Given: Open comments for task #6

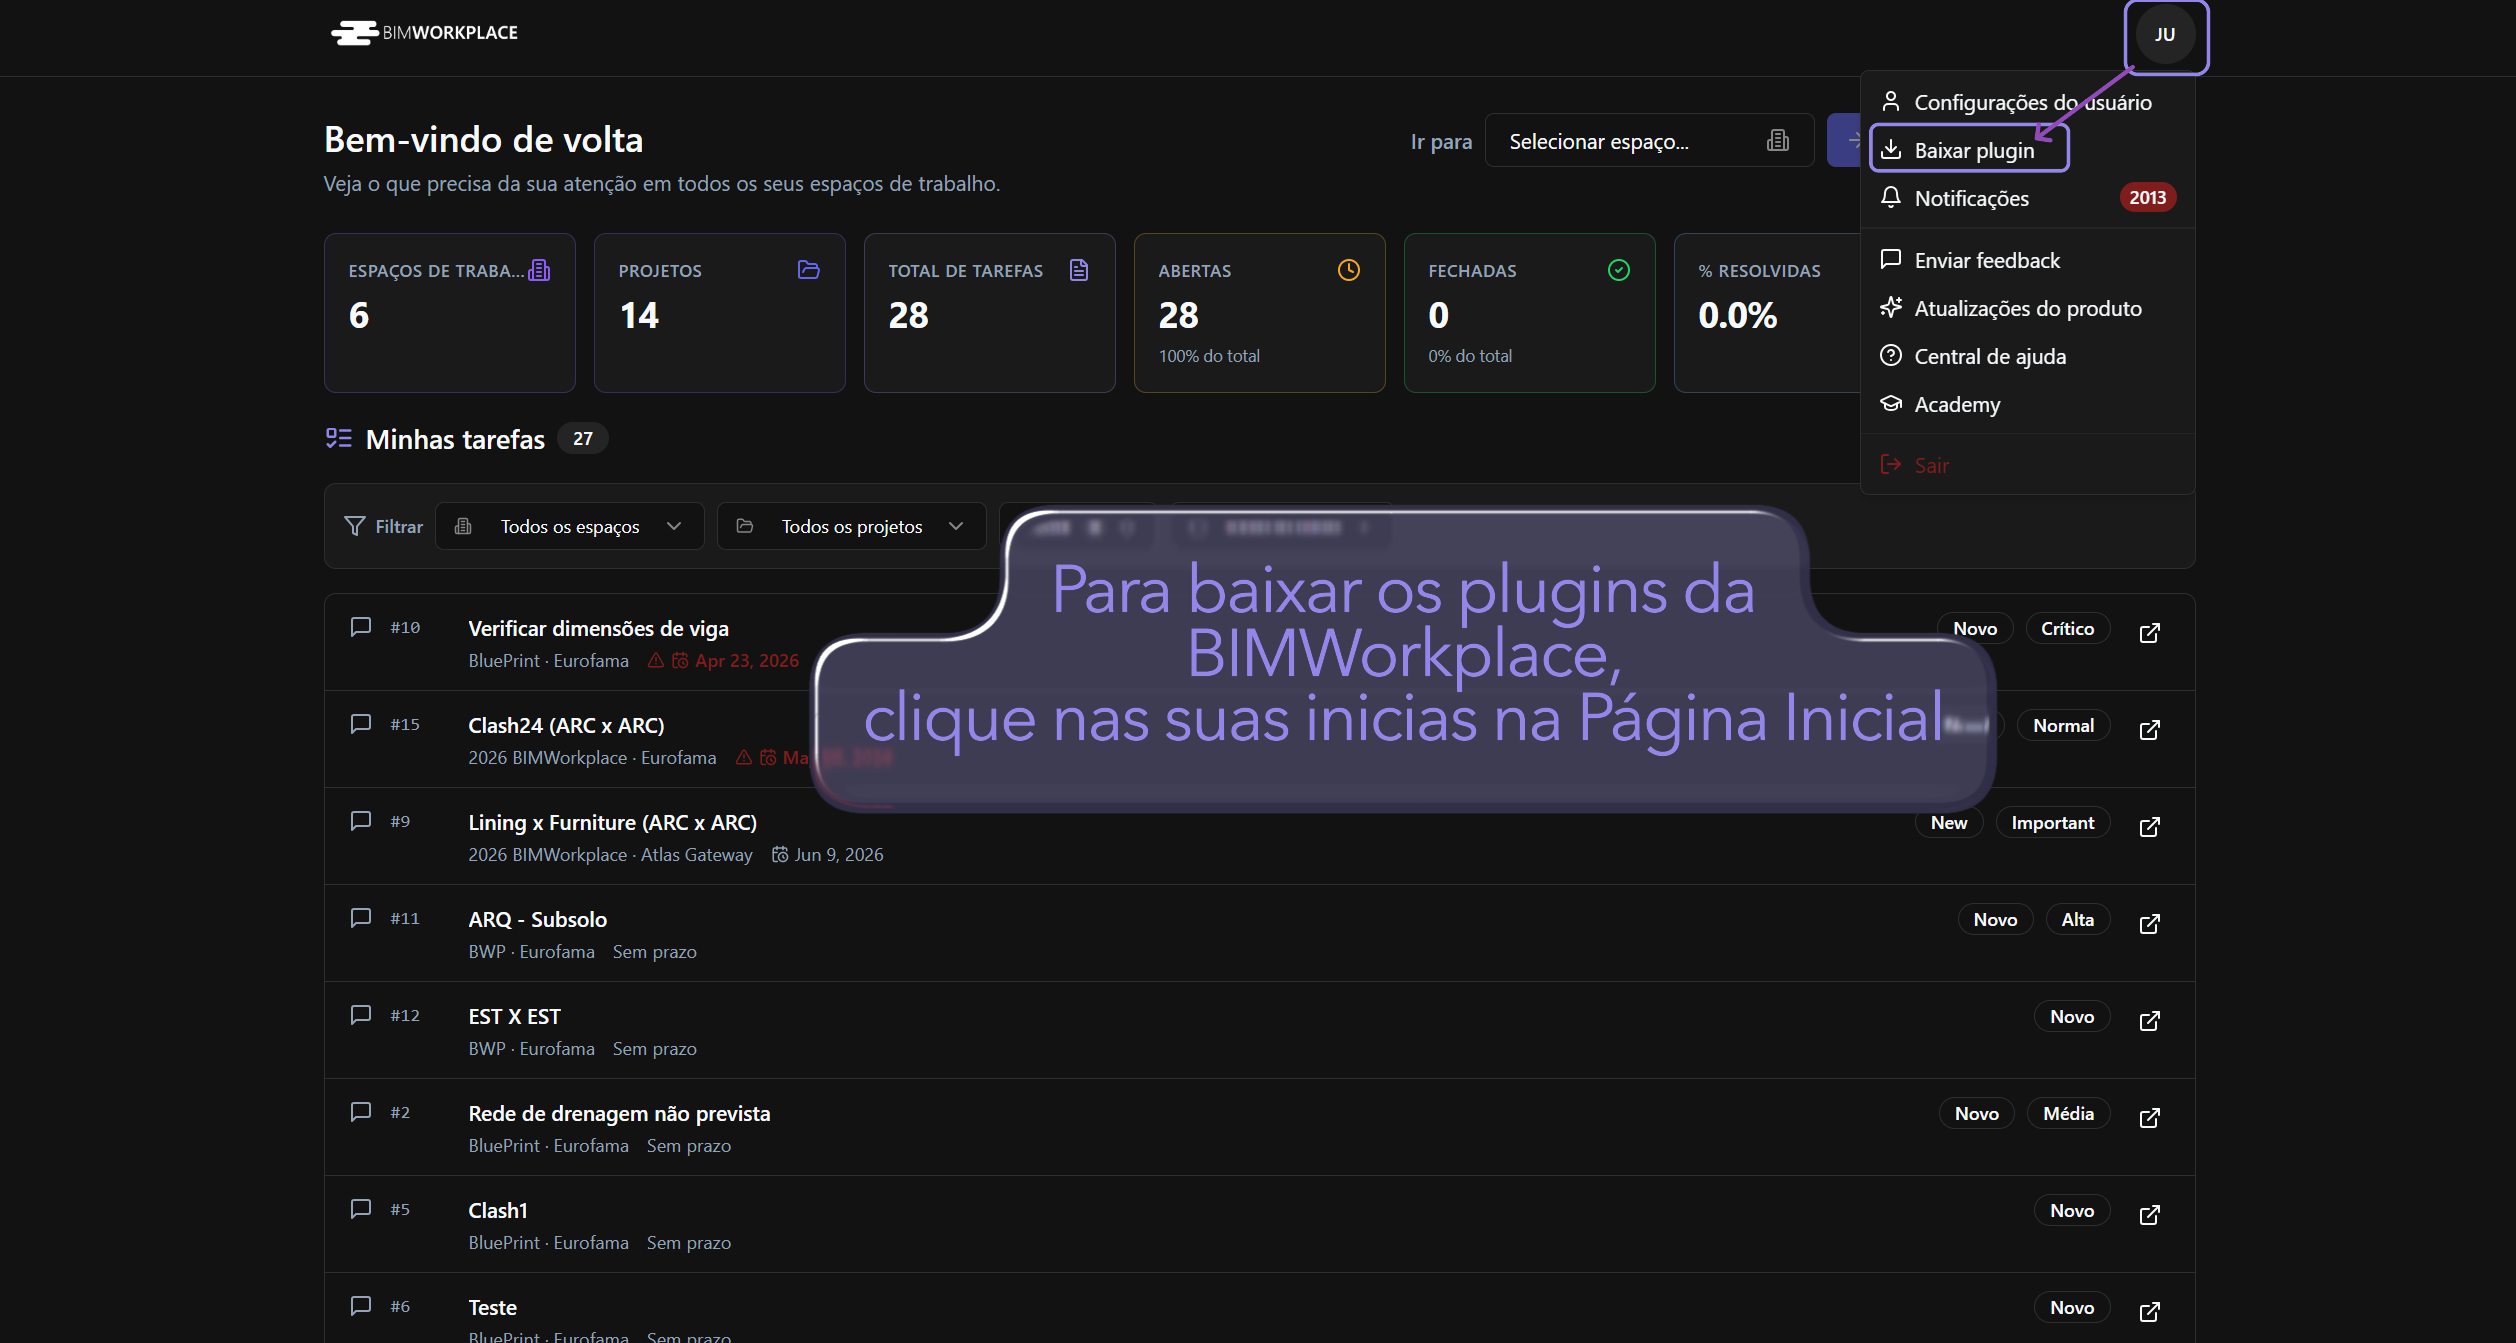Looking at the screenshot, I should (361, 1306).
